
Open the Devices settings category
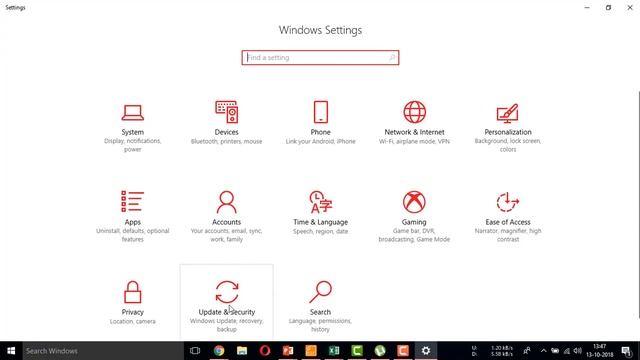pos(227,127)
